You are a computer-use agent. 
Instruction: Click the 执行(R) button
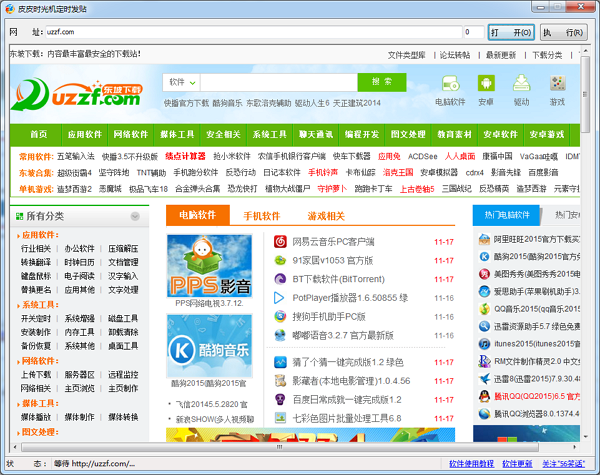tap(564, 32)
